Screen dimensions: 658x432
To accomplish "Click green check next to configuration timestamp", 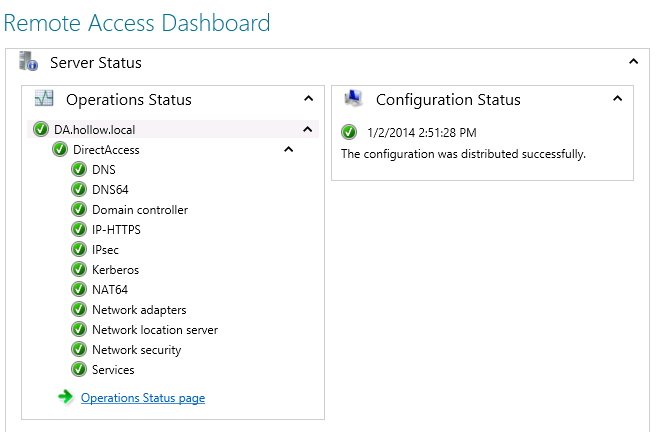I will (349, 132).
